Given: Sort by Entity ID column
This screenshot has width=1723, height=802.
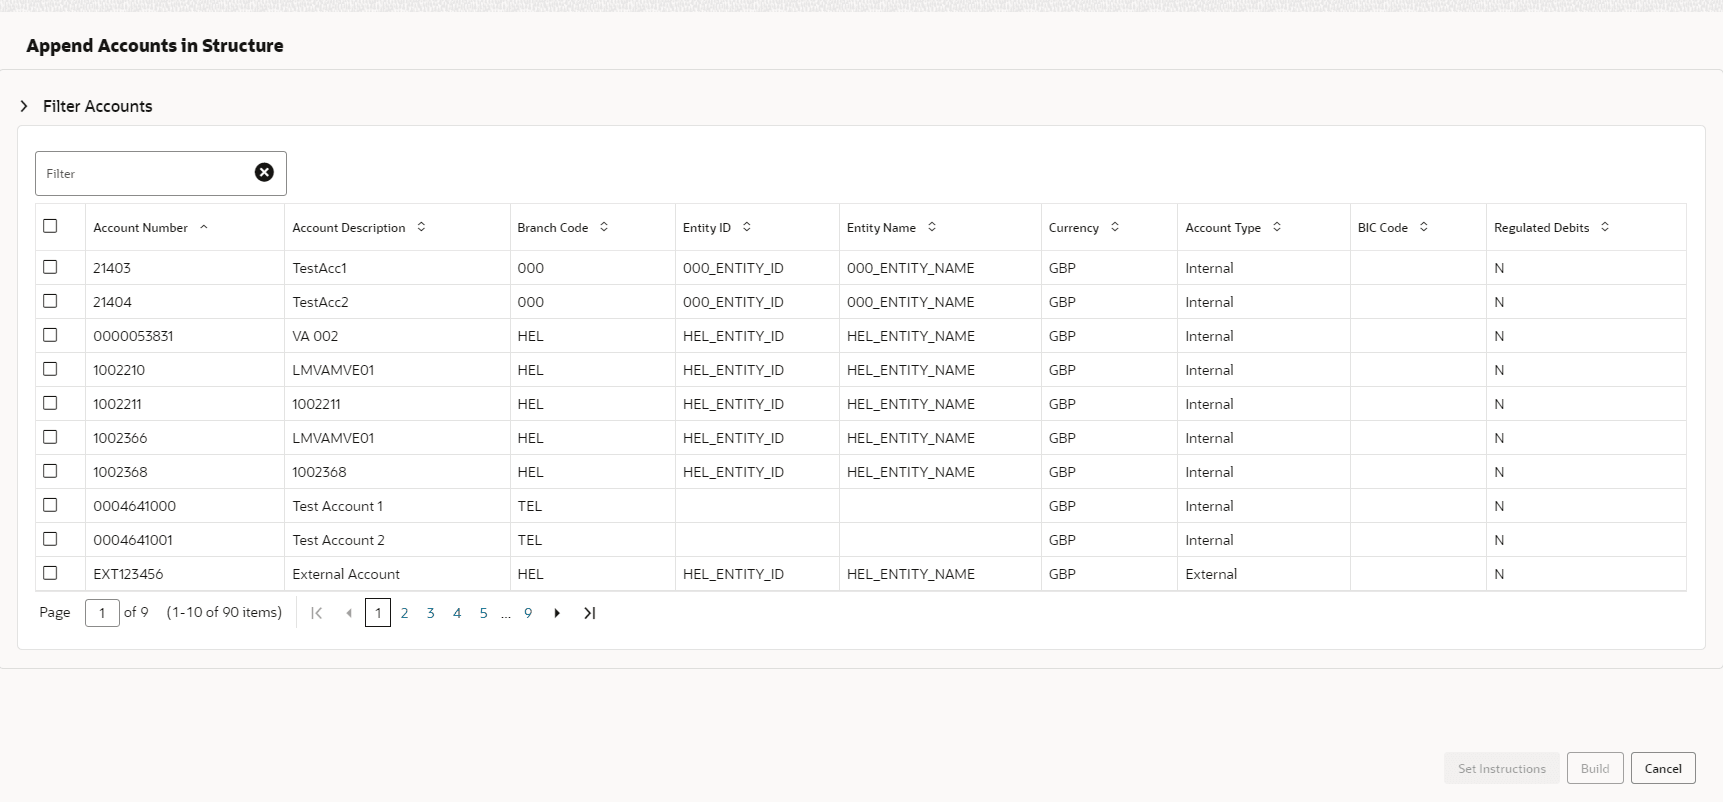Looking at the screenshot, I should 747,227.
